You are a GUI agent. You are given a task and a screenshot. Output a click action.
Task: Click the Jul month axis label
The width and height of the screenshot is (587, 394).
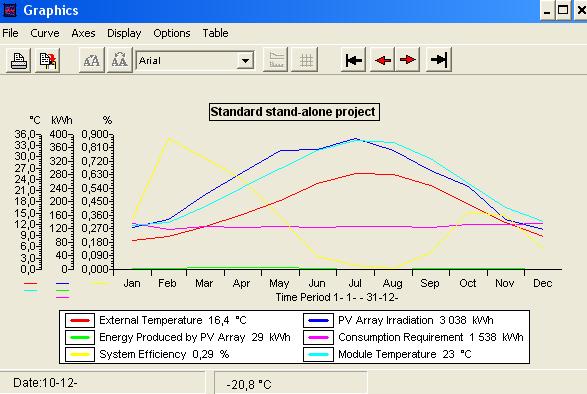[x=355, y=283]
